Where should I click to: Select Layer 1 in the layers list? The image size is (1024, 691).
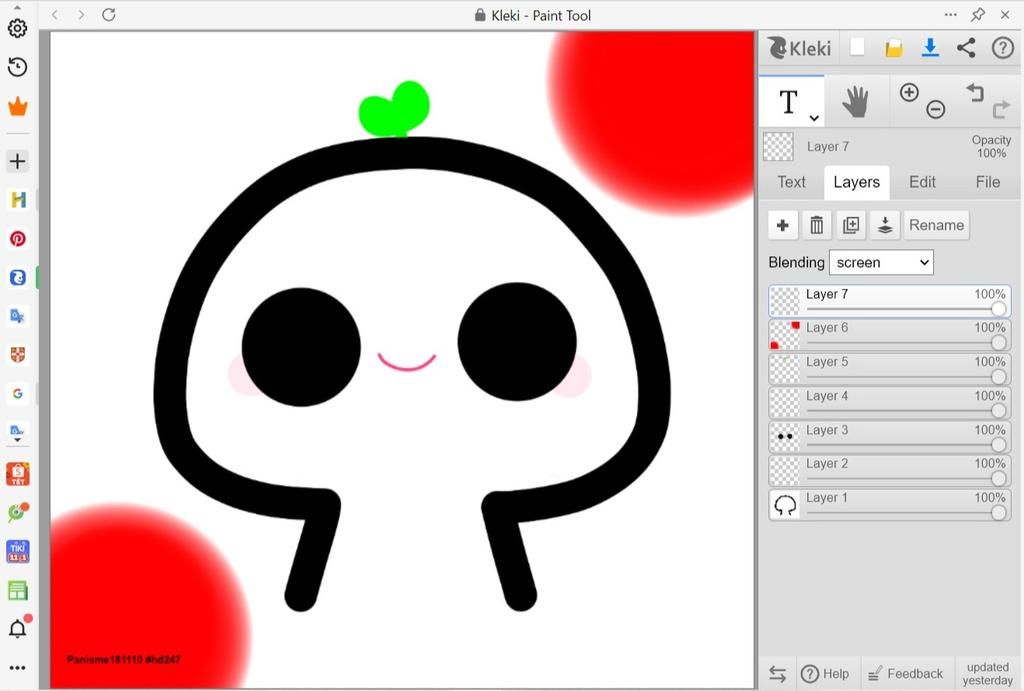tap(889, 505)
